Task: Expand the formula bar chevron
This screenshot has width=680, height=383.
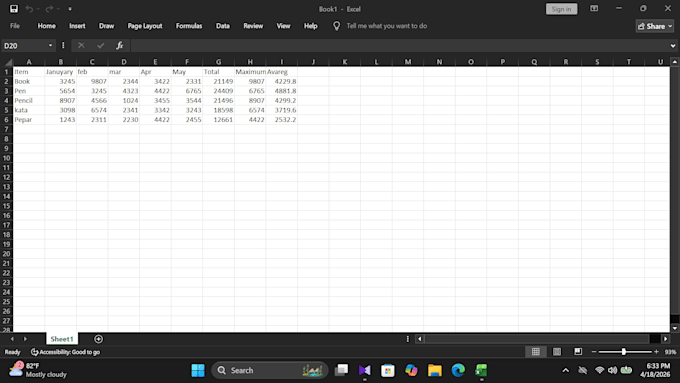Action: click(673, 46)
